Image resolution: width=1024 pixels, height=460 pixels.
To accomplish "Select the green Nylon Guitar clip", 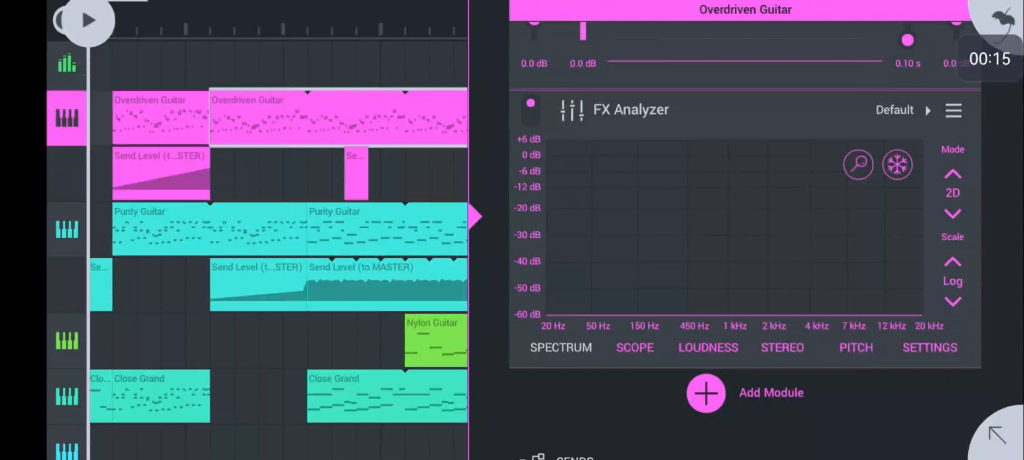I will [x=436, y=341].
